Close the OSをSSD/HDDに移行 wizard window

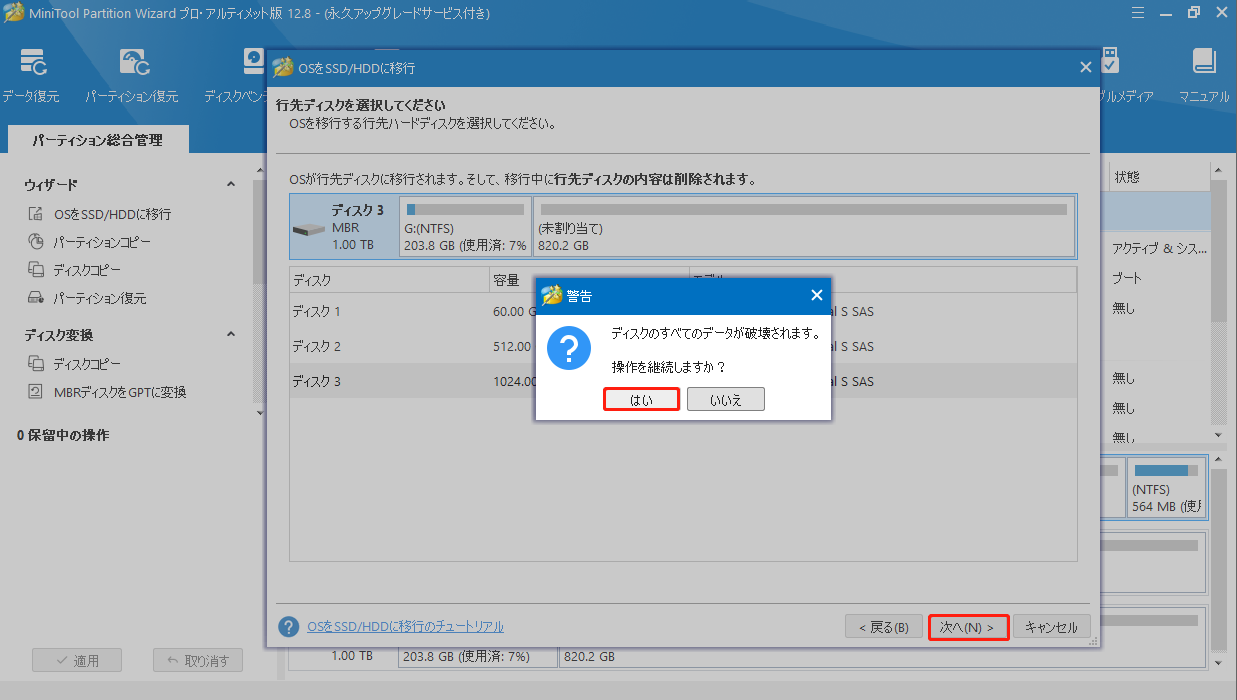point(1086,67)
